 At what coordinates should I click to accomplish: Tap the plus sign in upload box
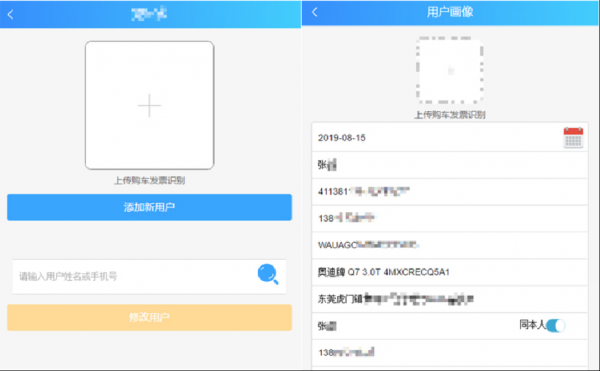[149, 105]
